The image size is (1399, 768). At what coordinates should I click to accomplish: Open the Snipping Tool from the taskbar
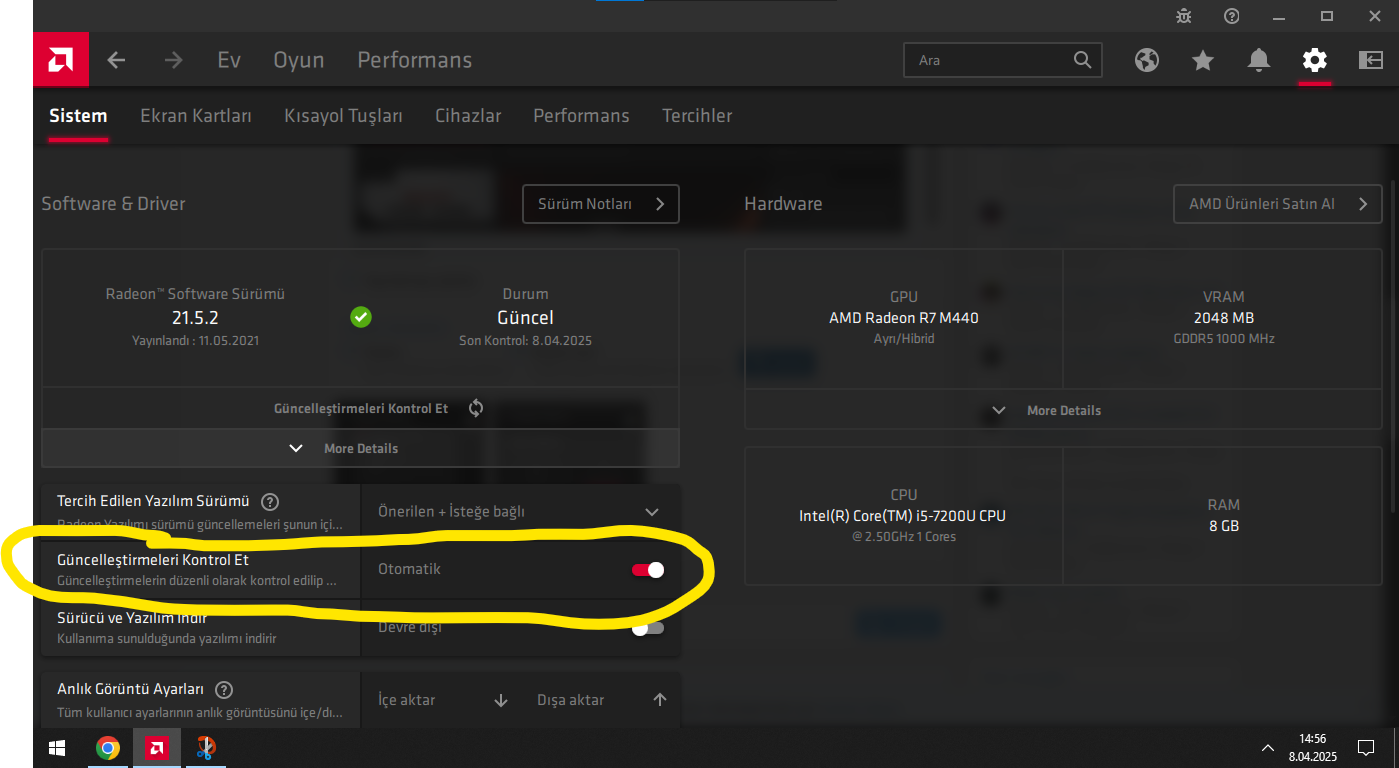point(205,748)
